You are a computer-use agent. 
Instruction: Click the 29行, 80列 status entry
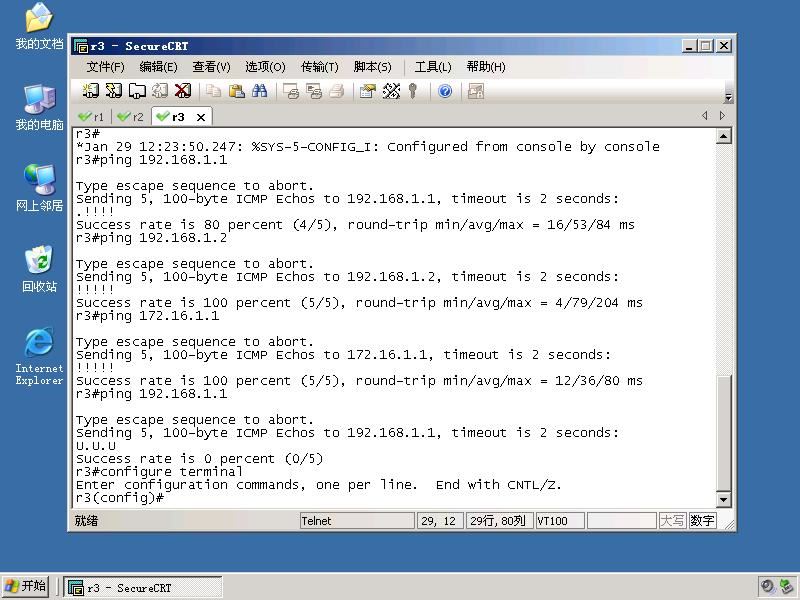pos(499,521)
